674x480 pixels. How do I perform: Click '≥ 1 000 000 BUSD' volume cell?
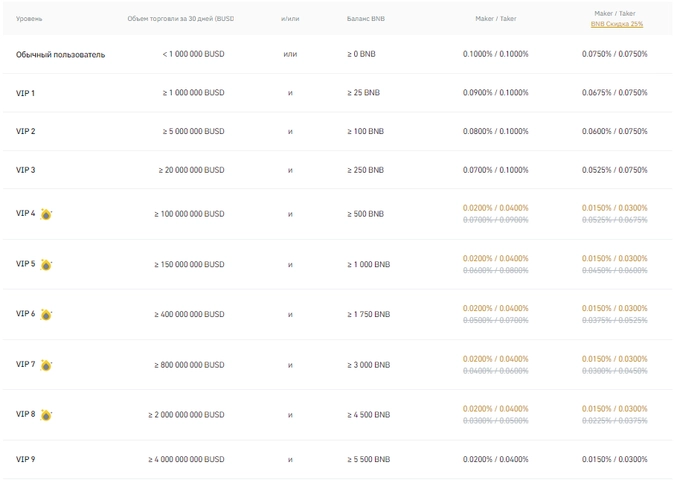pos(193,93)
